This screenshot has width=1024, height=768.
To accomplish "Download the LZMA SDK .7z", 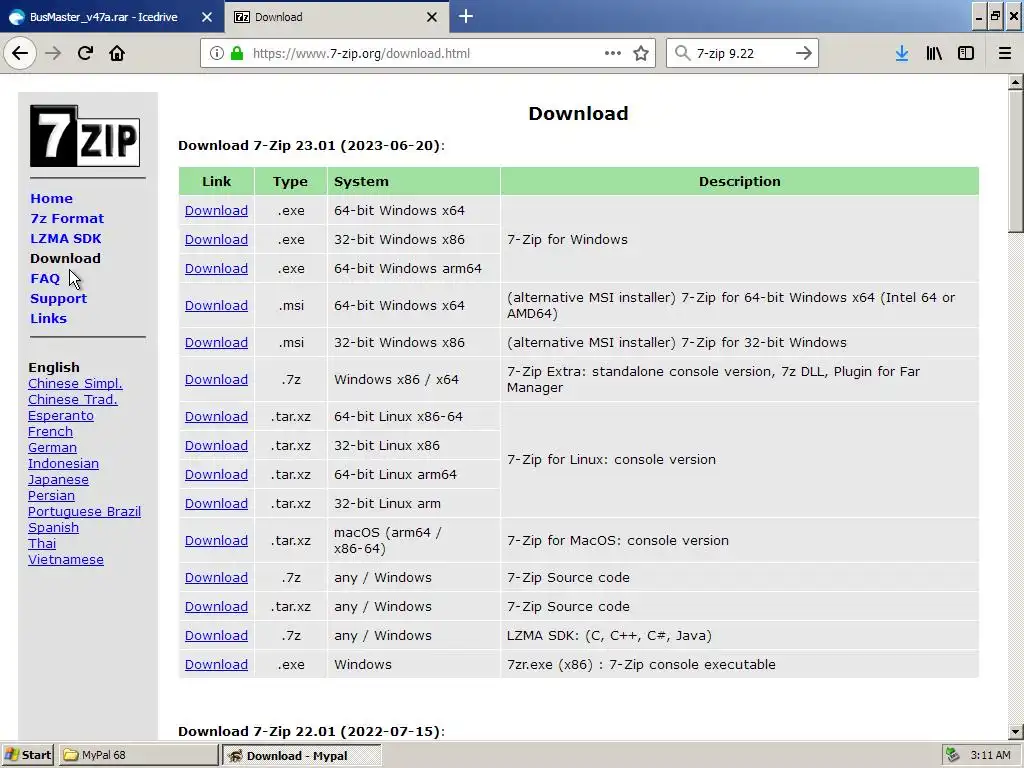I will tap(216, 635).
